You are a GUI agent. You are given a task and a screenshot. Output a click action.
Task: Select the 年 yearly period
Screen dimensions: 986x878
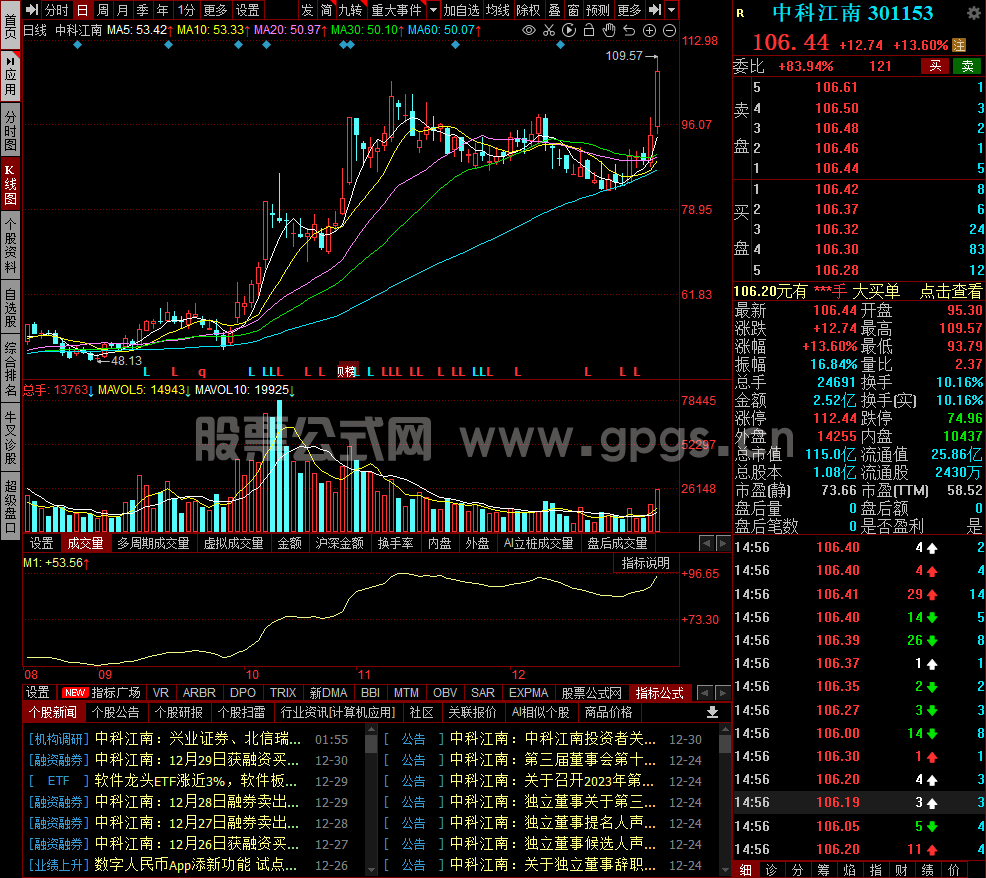click(x=163, y=10)
